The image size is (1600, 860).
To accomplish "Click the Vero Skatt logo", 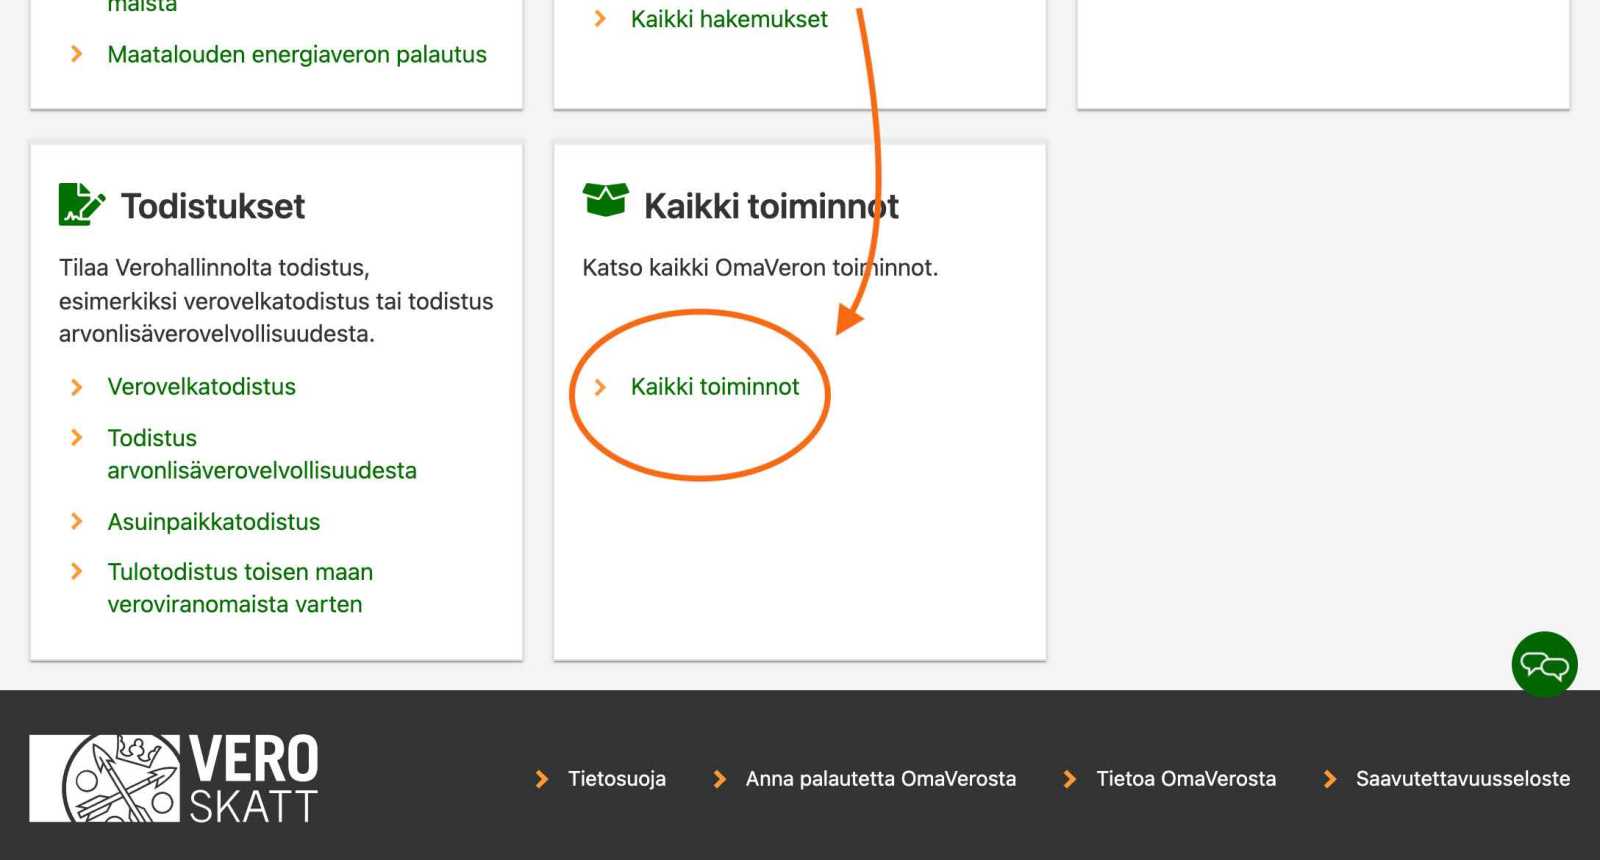I will (174, 778).
